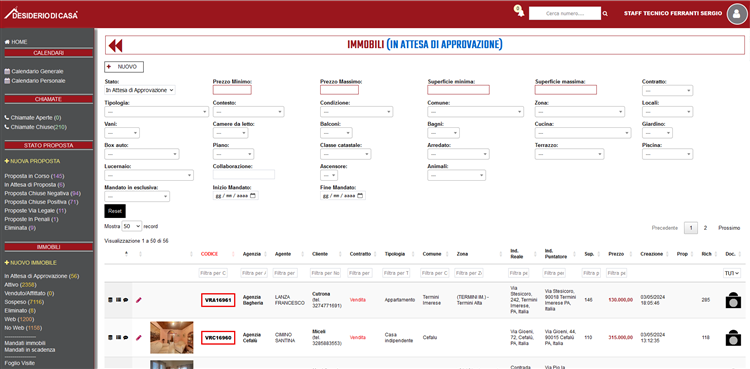Focus the Cerca numero search field
750x369 pixels.
(565, 13)
